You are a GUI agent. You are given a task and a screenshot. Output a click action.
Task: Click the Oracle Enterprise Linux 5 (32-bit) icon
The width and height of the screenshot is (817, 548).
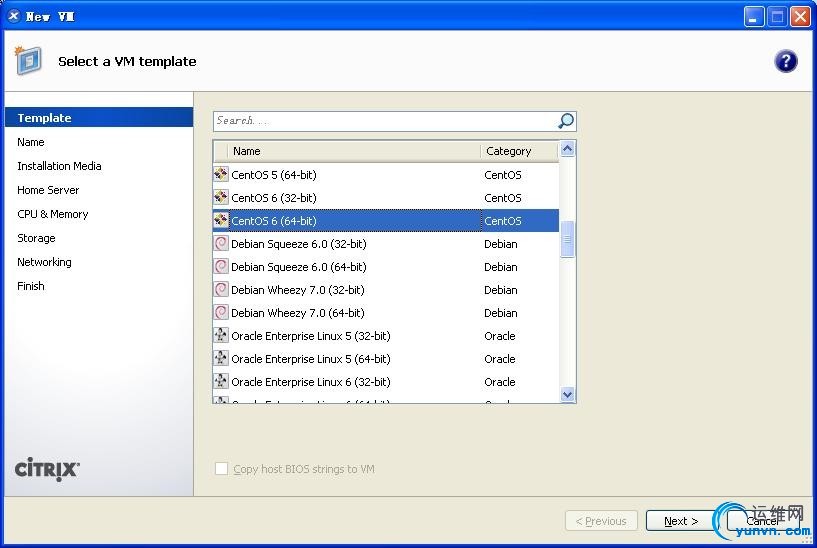[221, 335]
